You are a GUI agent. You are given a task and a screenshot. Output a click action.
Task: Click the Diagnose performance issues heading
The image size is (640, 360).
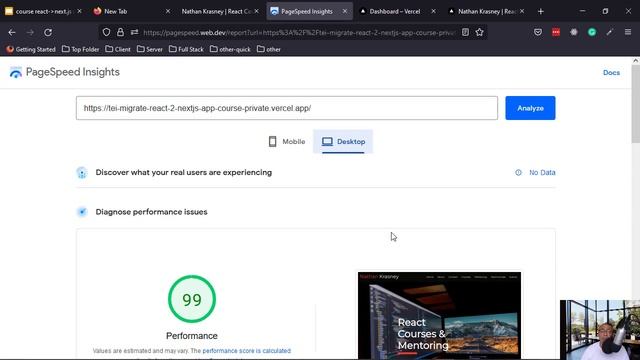[151, 212]
